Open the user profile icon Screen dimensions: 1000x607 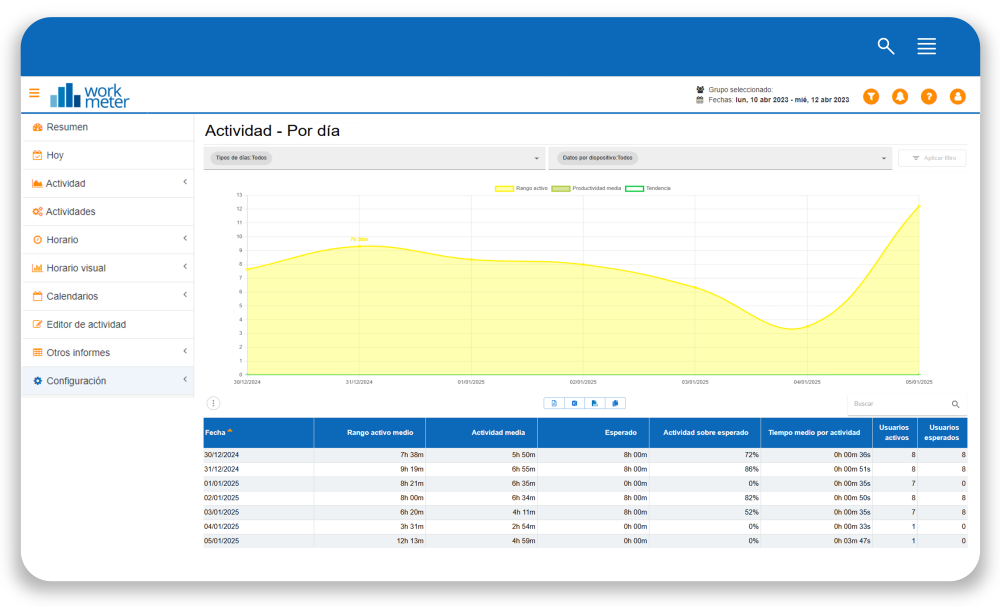click(957, 96)
